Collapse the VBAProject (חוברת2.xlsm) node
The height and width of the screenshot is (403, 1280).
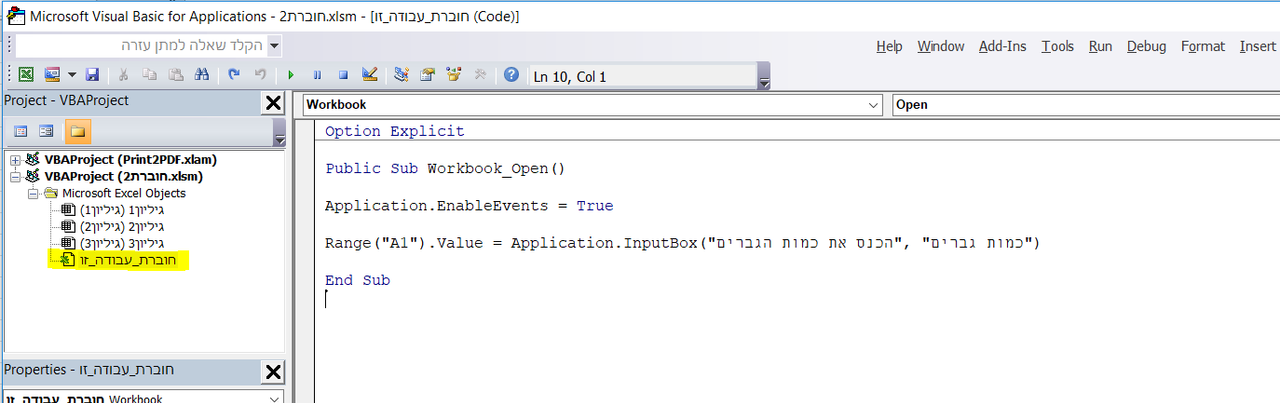point(15,176)
